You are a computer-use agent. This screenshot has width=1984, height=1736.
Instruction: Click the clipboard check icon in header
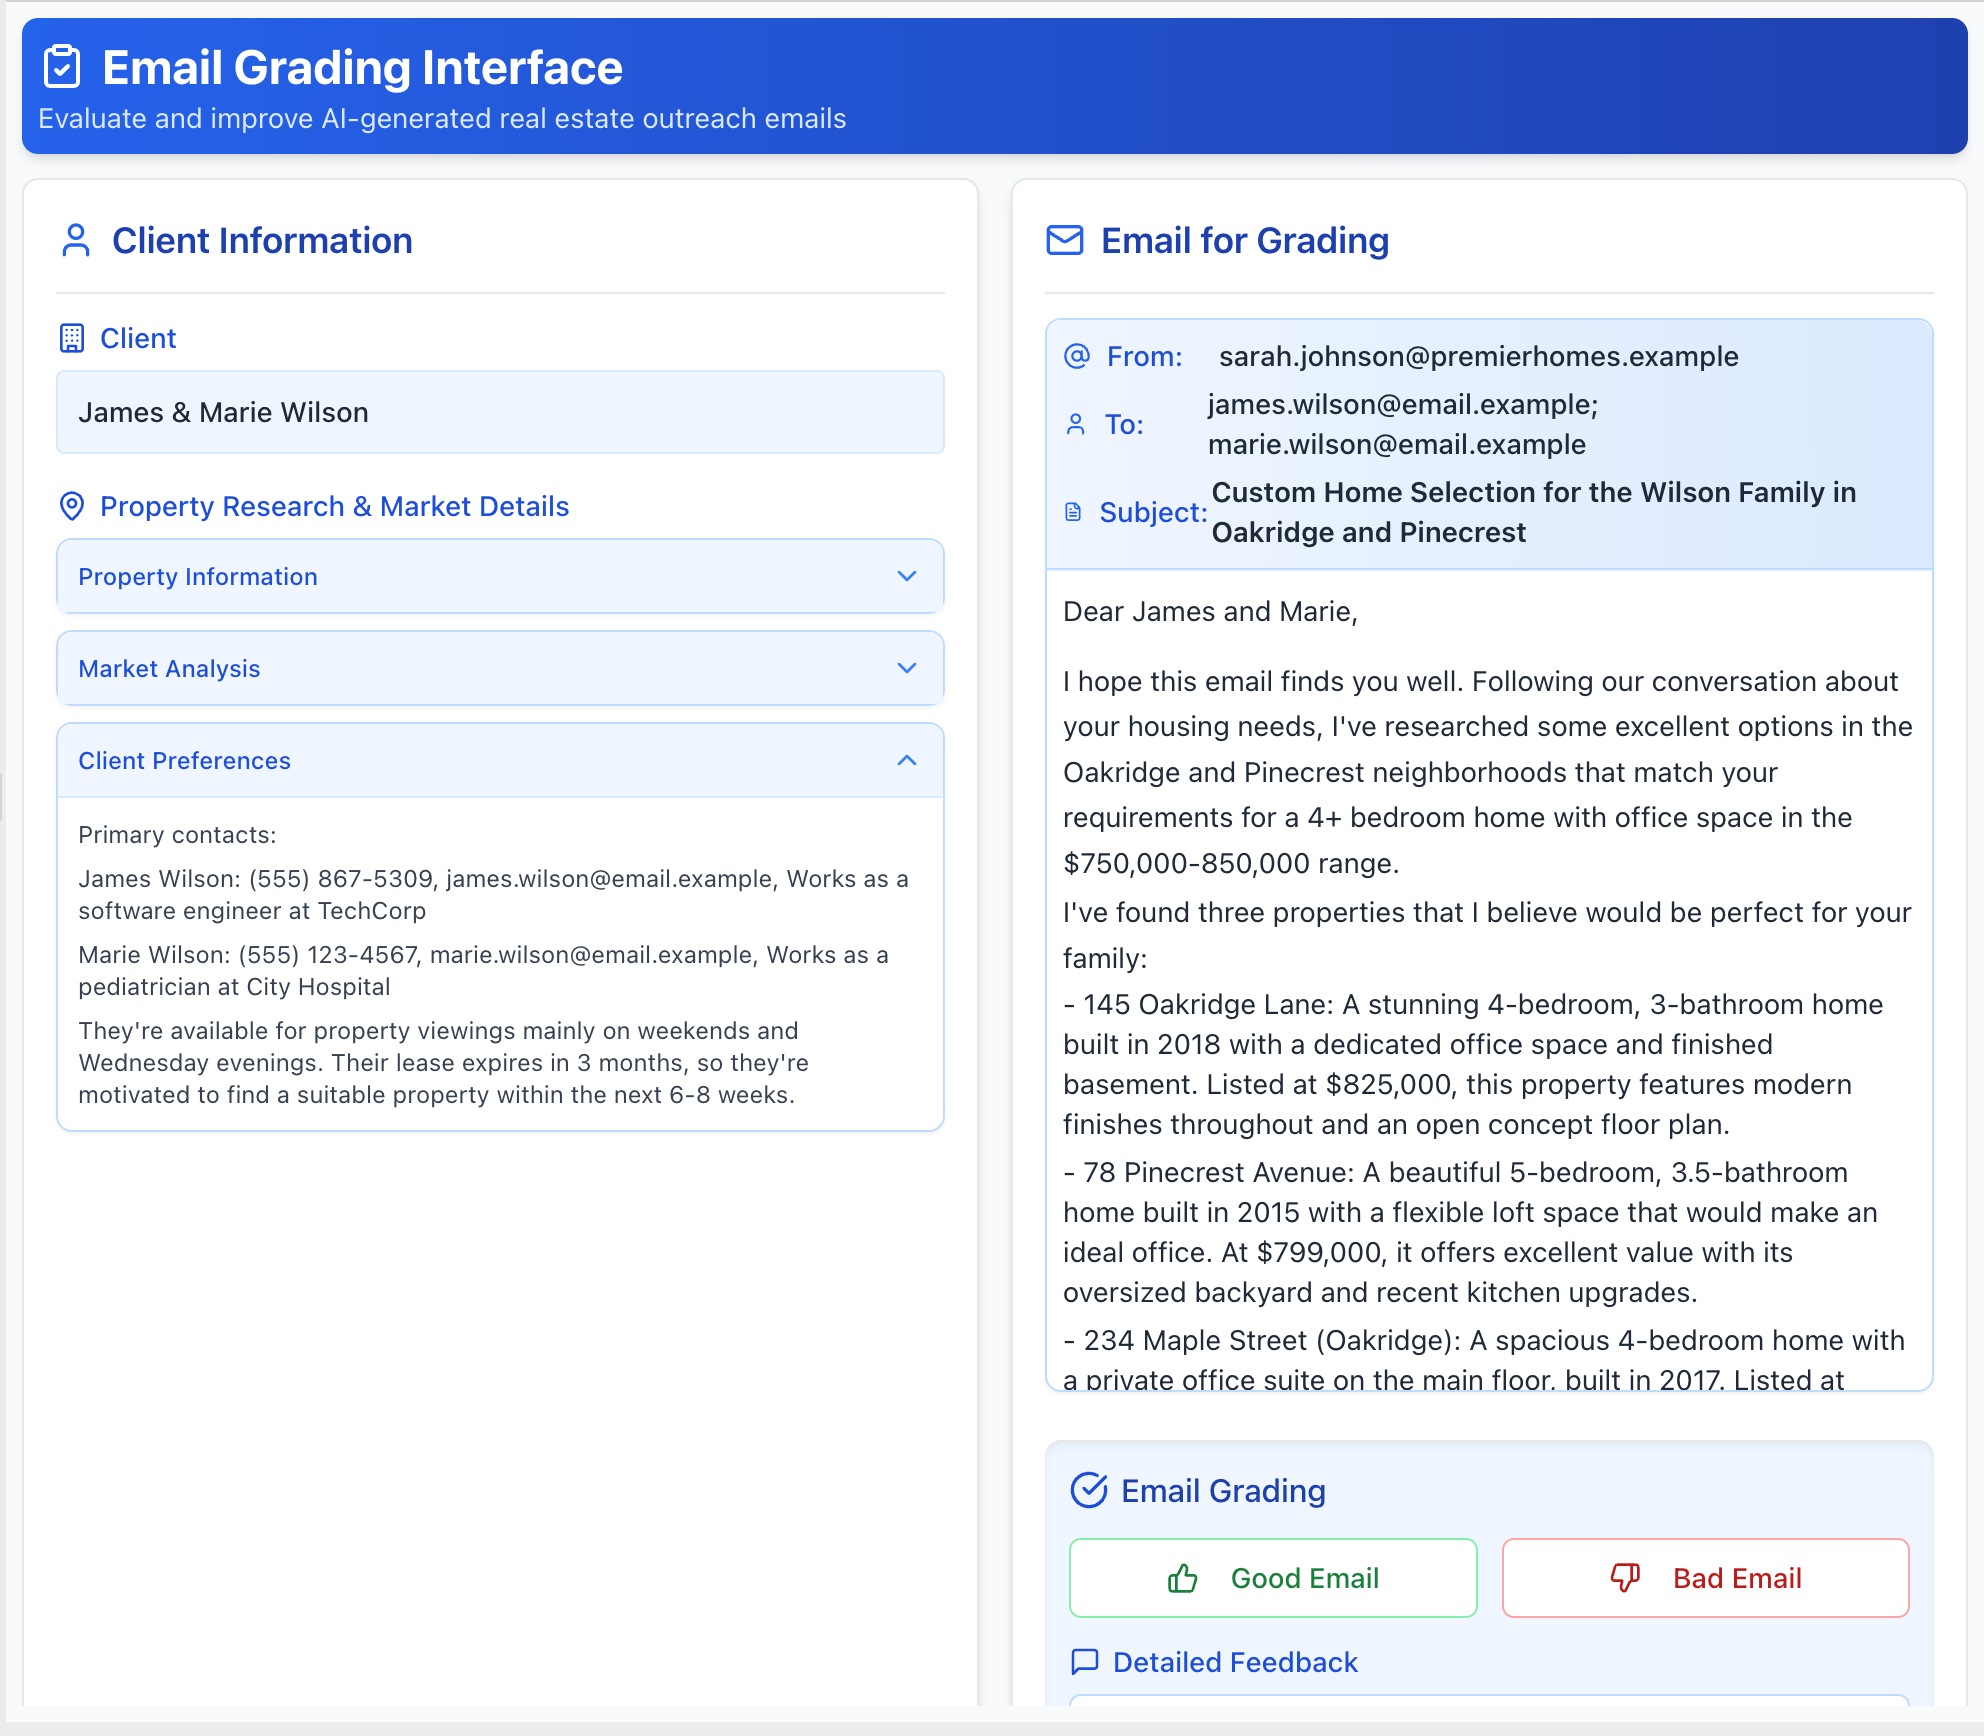click(62, 67)
